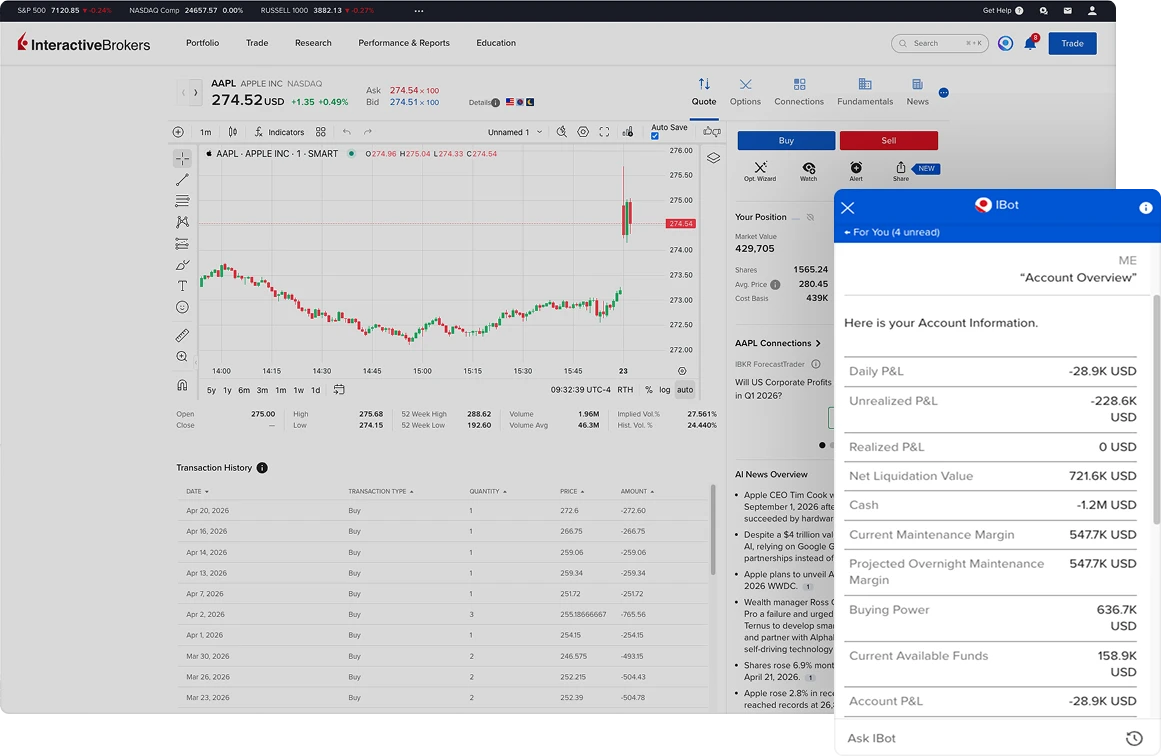
Task: Add AAPL to Watch list
Action: [x=809, y=171]
